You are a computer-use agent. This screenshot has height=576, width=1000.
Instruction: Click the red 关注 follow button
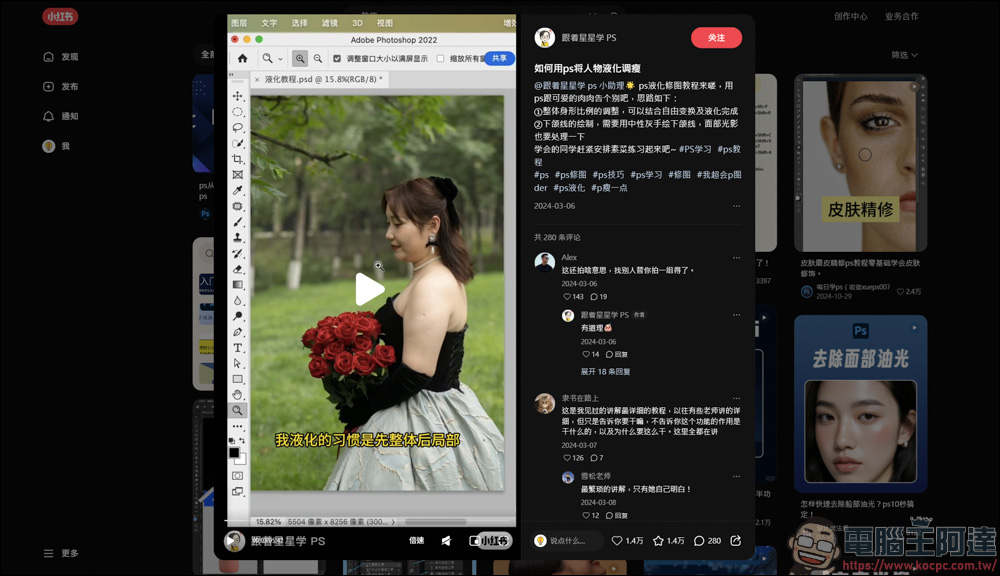[x=716, y=38]
